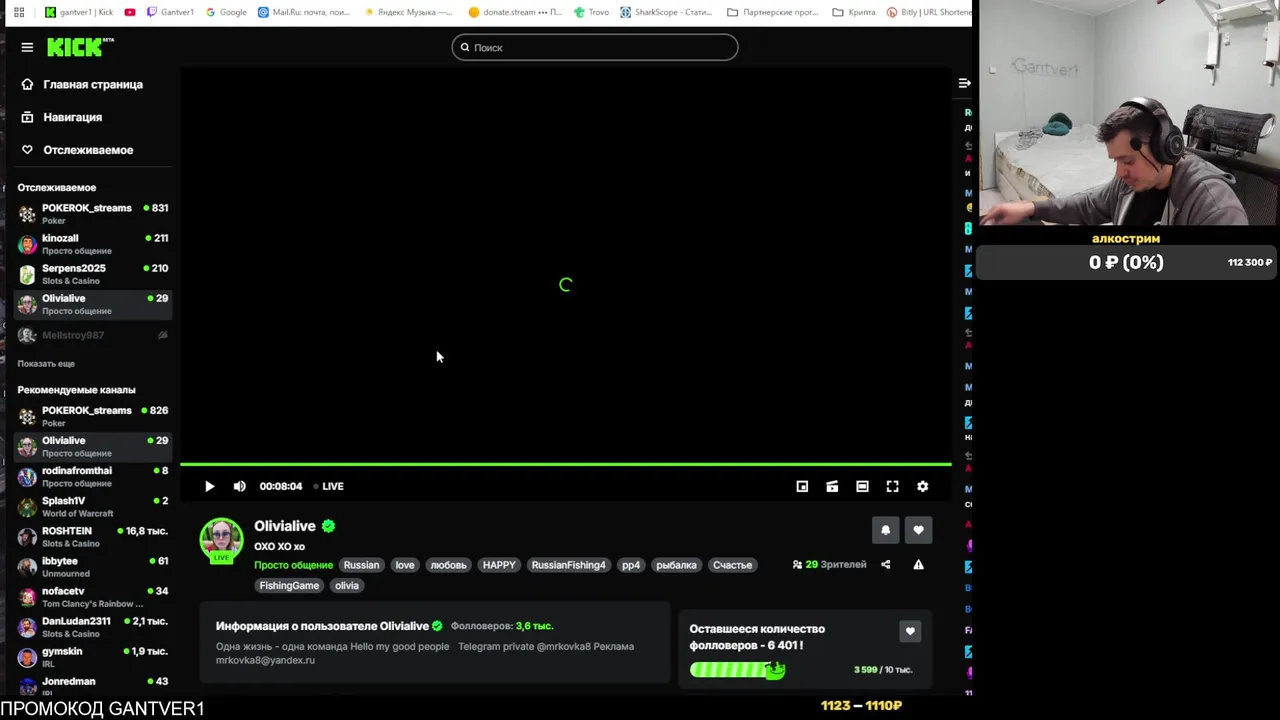Open offline Mellstroy987 channel

point(93,335)
